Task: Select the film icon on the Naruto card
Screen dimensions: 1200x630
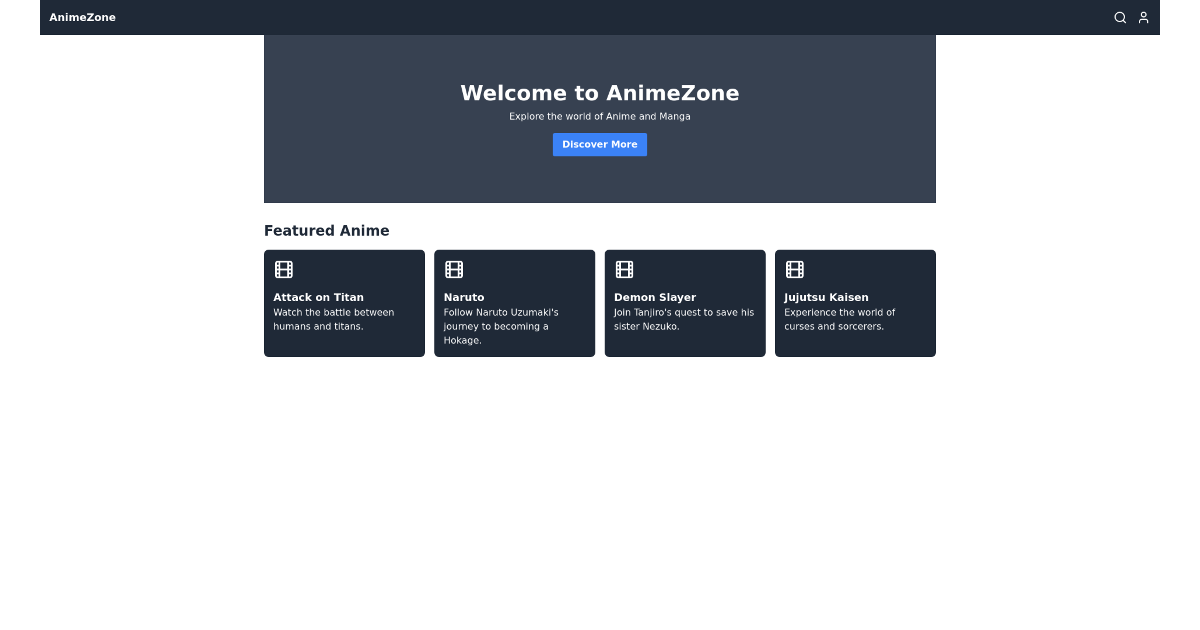Action: 453,269
